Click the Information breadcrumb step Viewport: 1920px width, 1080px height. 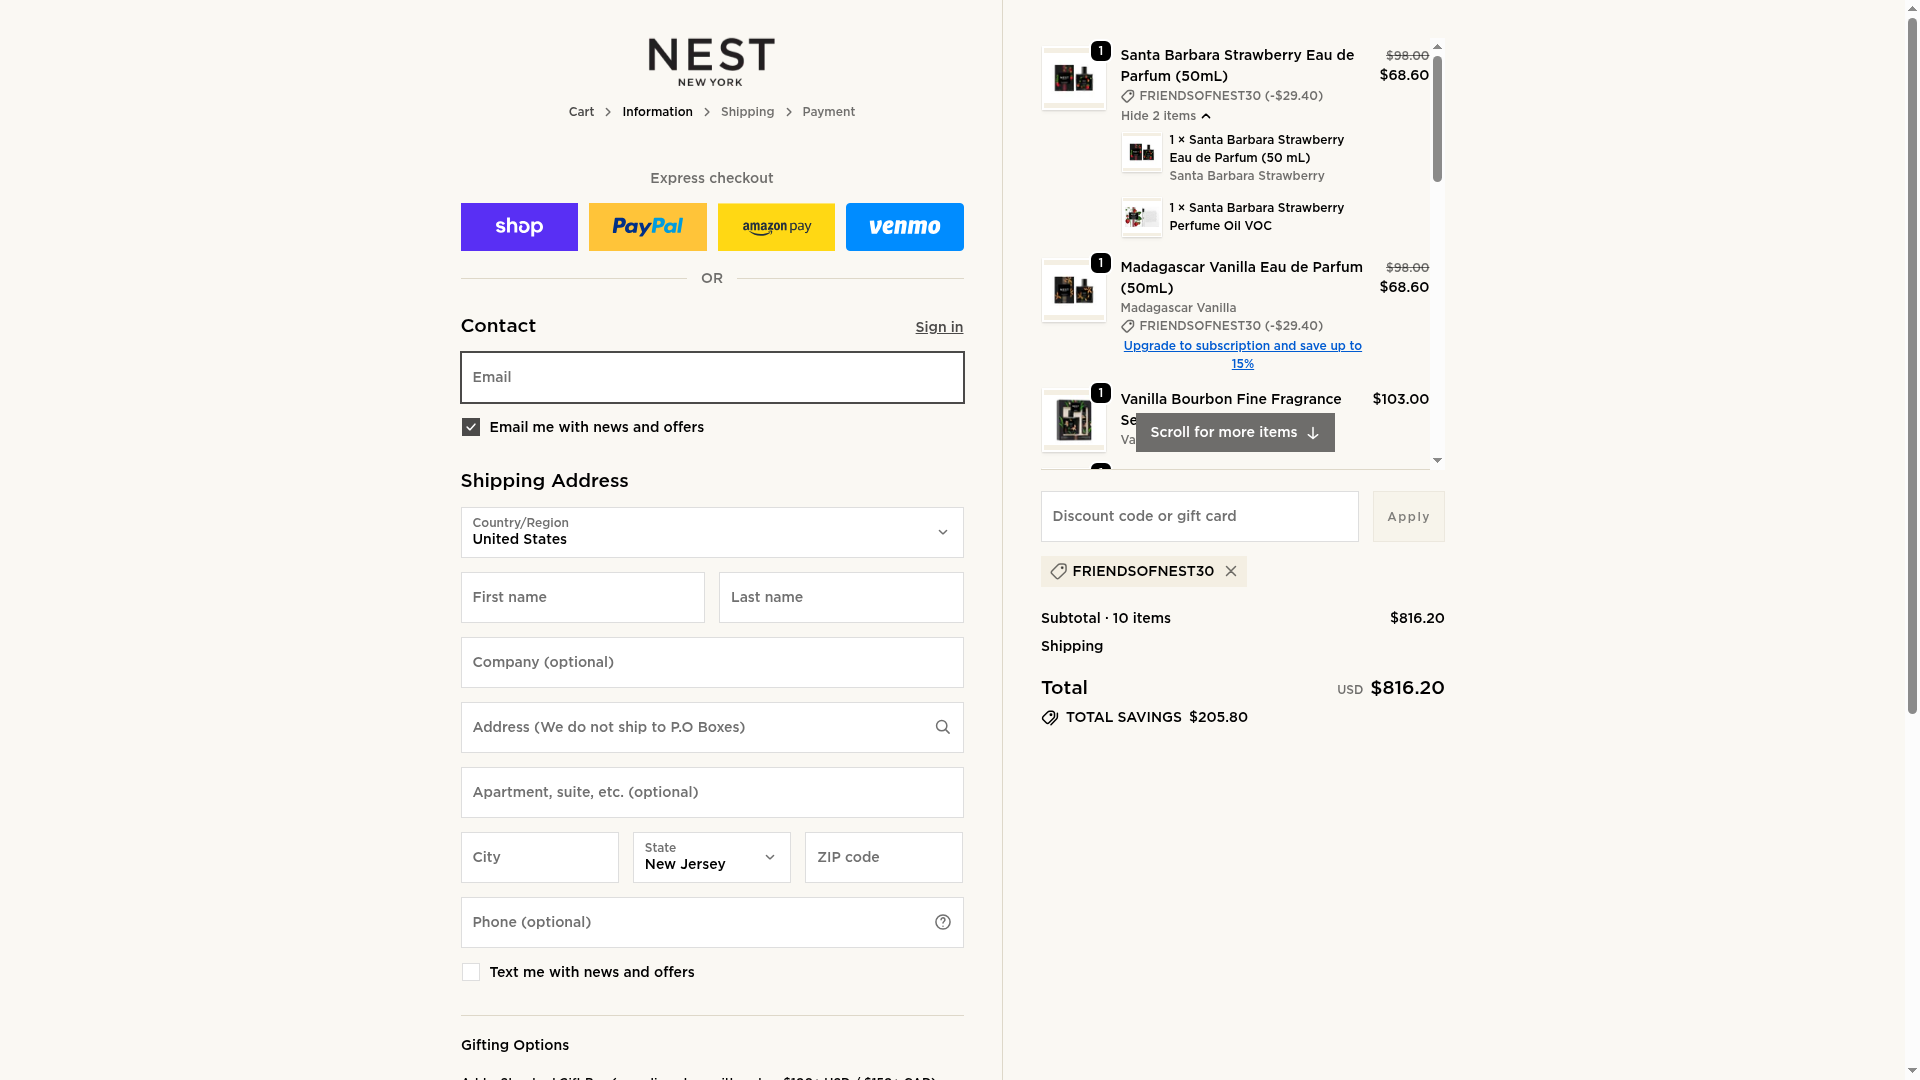coord(657,112)
